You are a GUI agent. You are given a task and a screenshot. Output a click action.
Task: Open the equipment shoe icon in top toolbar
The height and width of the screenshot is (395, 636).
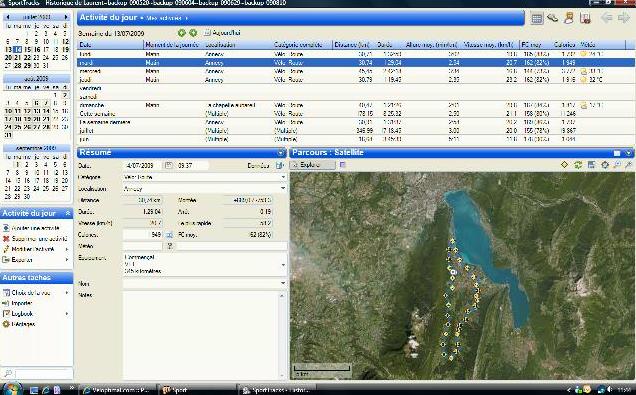pyautogui.click(x=552, y=18)
